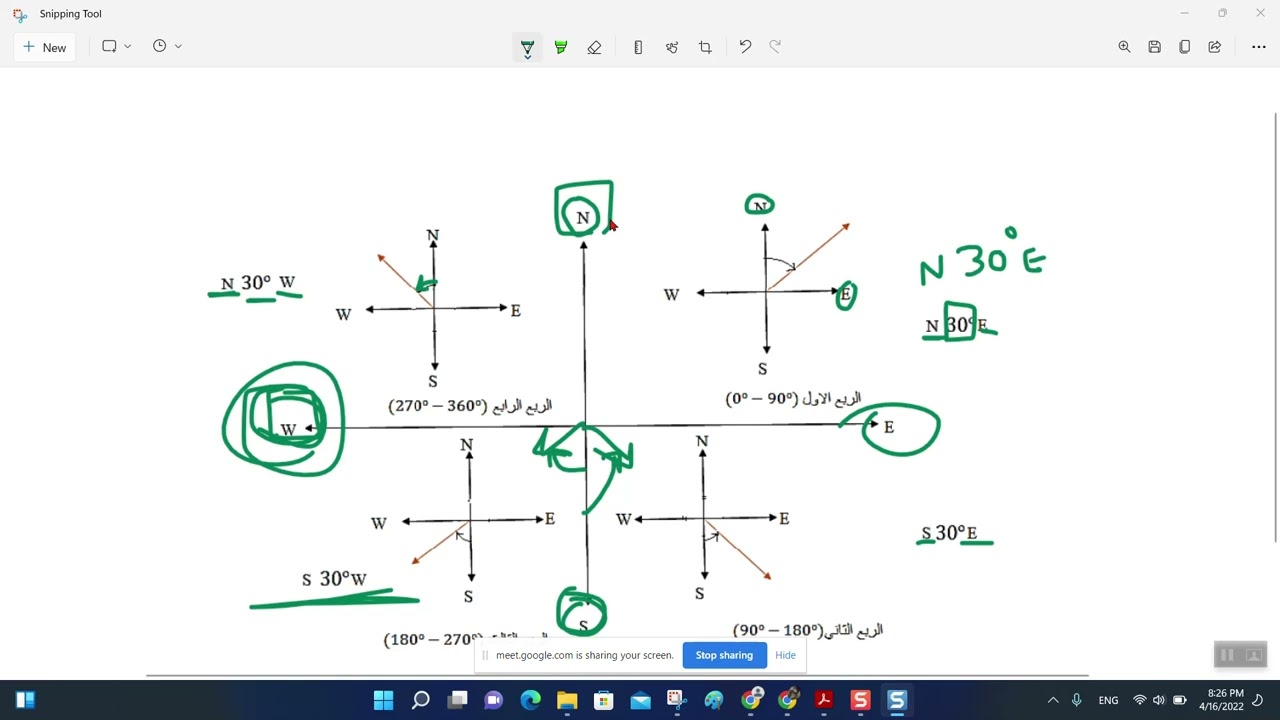Viewport: 1280px width, 720px height.
Task: Open the See more three-dots menu
Action: click(x=1258, y=47)
